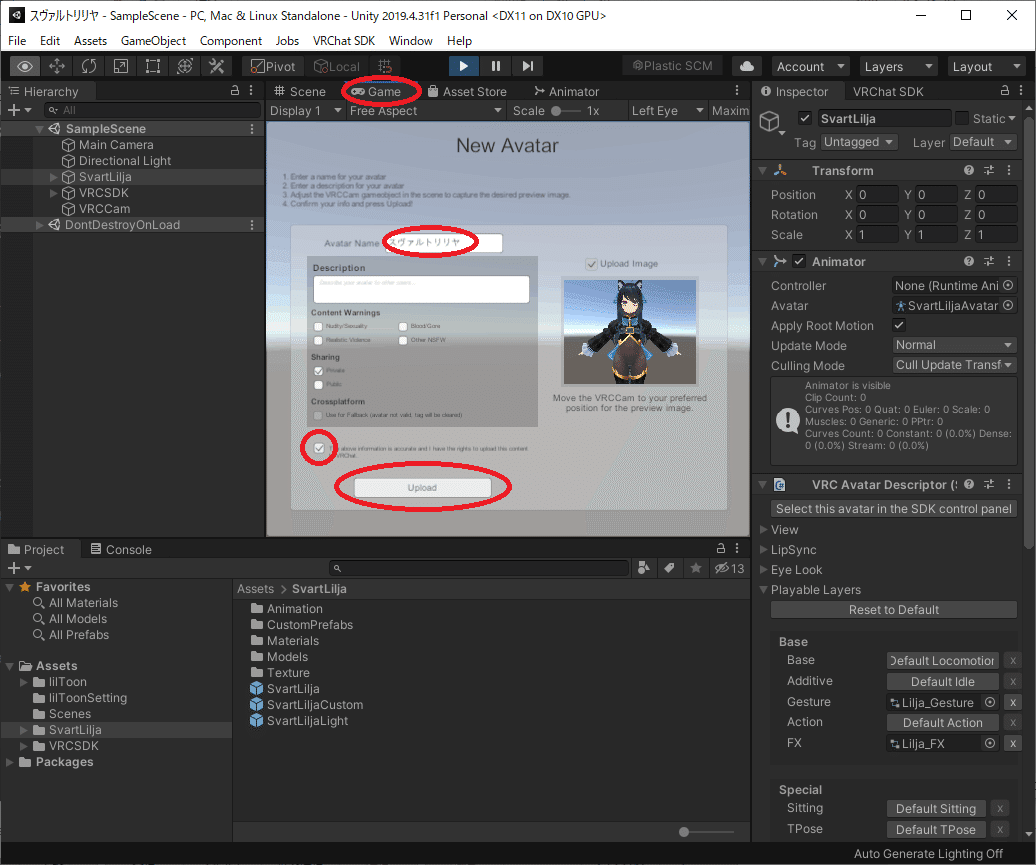The height and width of the screenshot is (865, 1036).
Task: Toggle Apply Root Motion checkbox
Action: tap(899, 325)
